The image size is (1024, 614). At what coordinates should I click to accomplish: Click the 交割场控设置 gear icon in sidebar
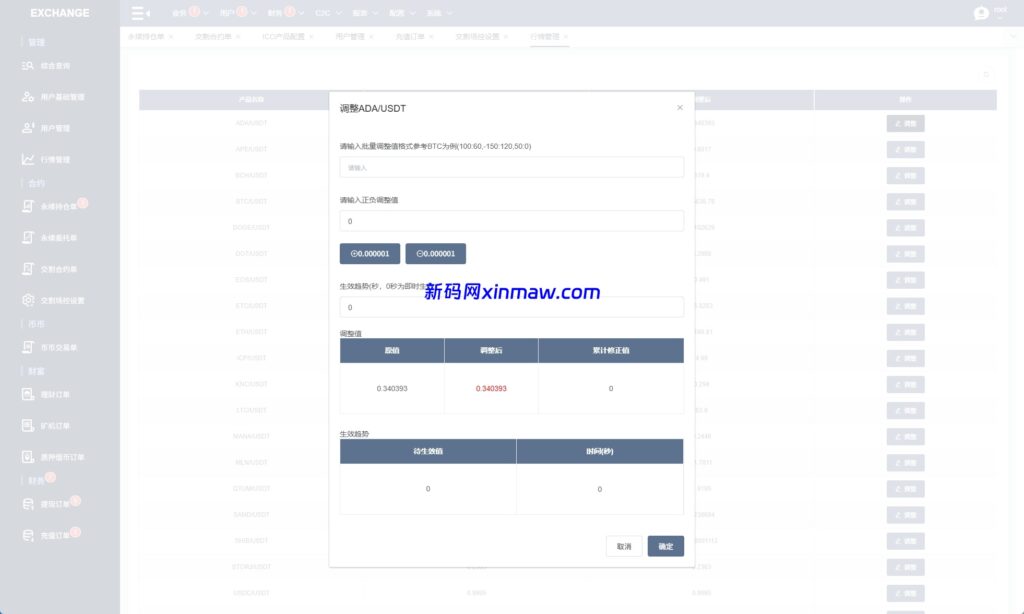pyautogui.click(x=28, y=300)
